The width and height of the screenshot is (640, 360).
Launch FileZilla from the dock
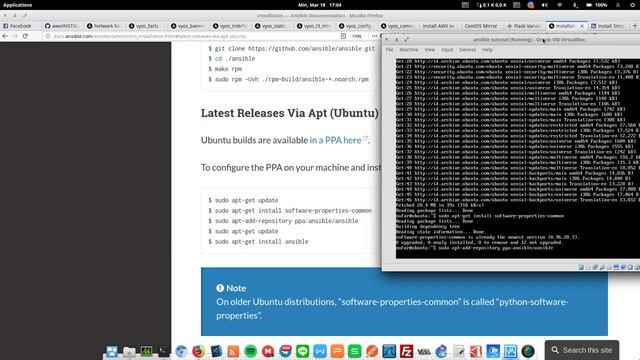coord(407,351)
